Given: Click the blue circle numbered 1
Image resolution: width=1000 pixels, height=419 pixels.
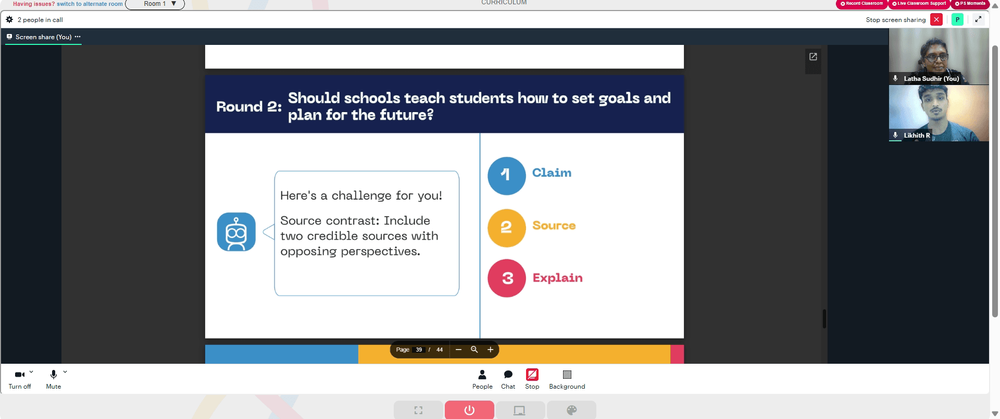Looking at the screenshot, I should pos(506,175).
